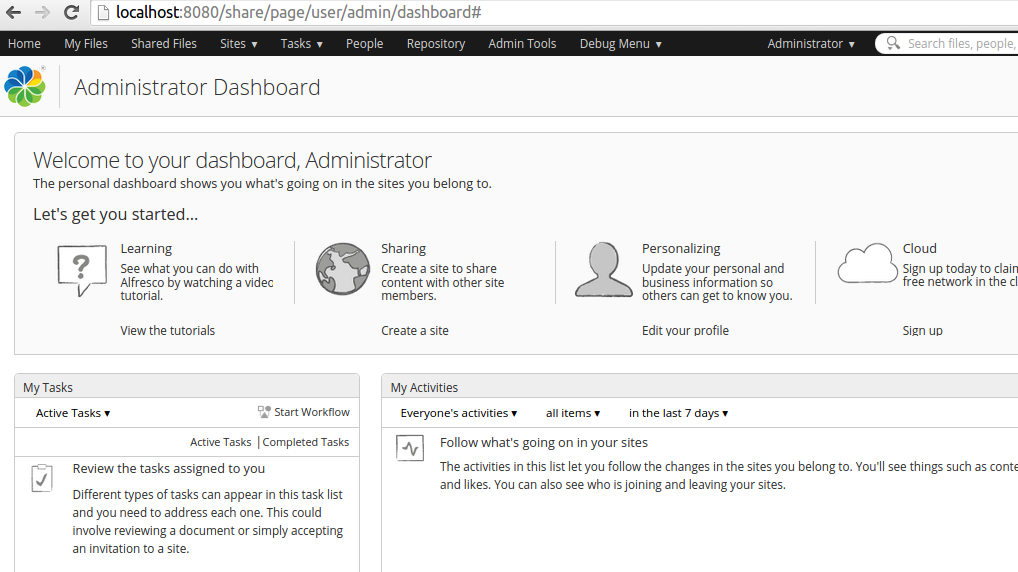The image size is (1018, 572).
Task: Open the all items filter dropdown
Action: tap(573, 413)
